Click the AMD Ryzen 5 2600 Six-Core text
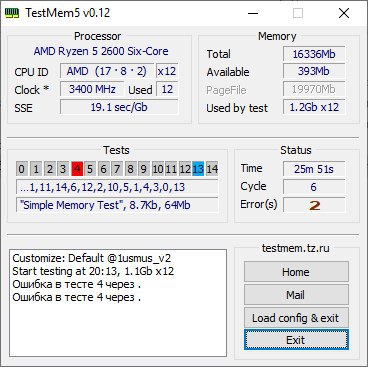Screen dimensions: 368x367 pos(101,51)
